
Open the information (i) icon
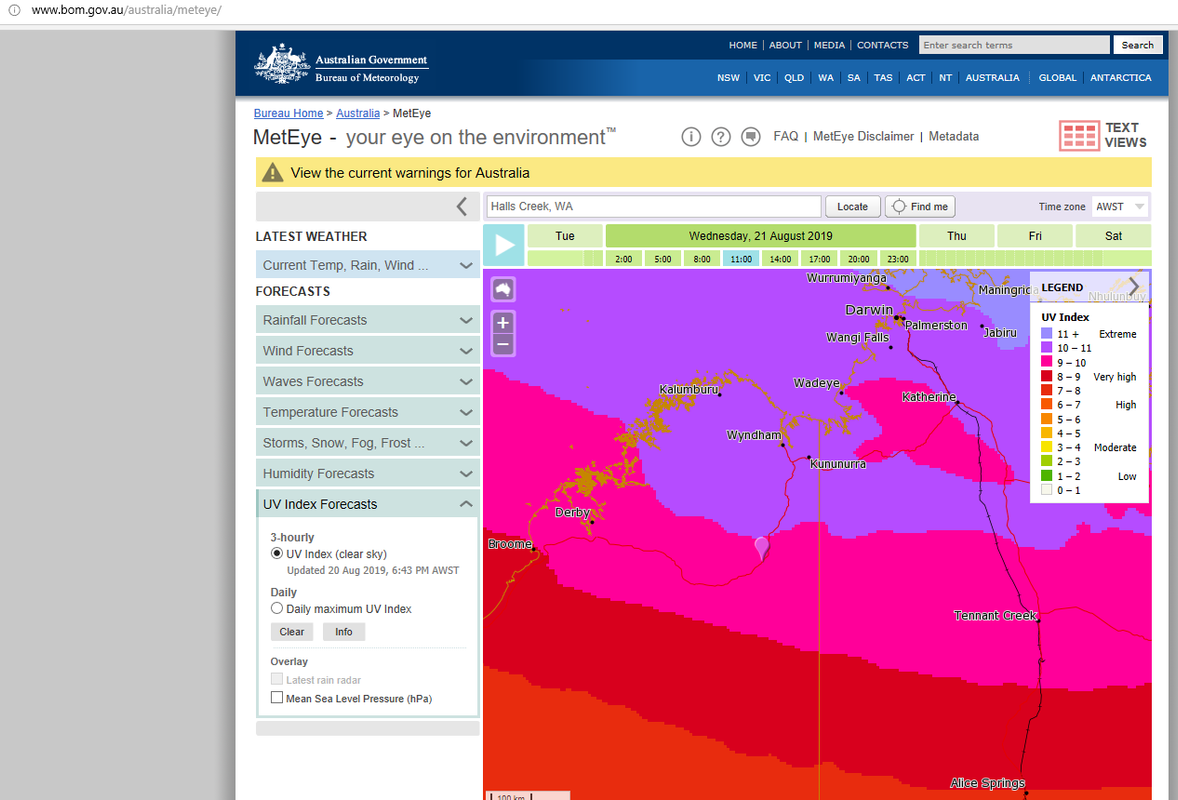click(x=691, y=137)
